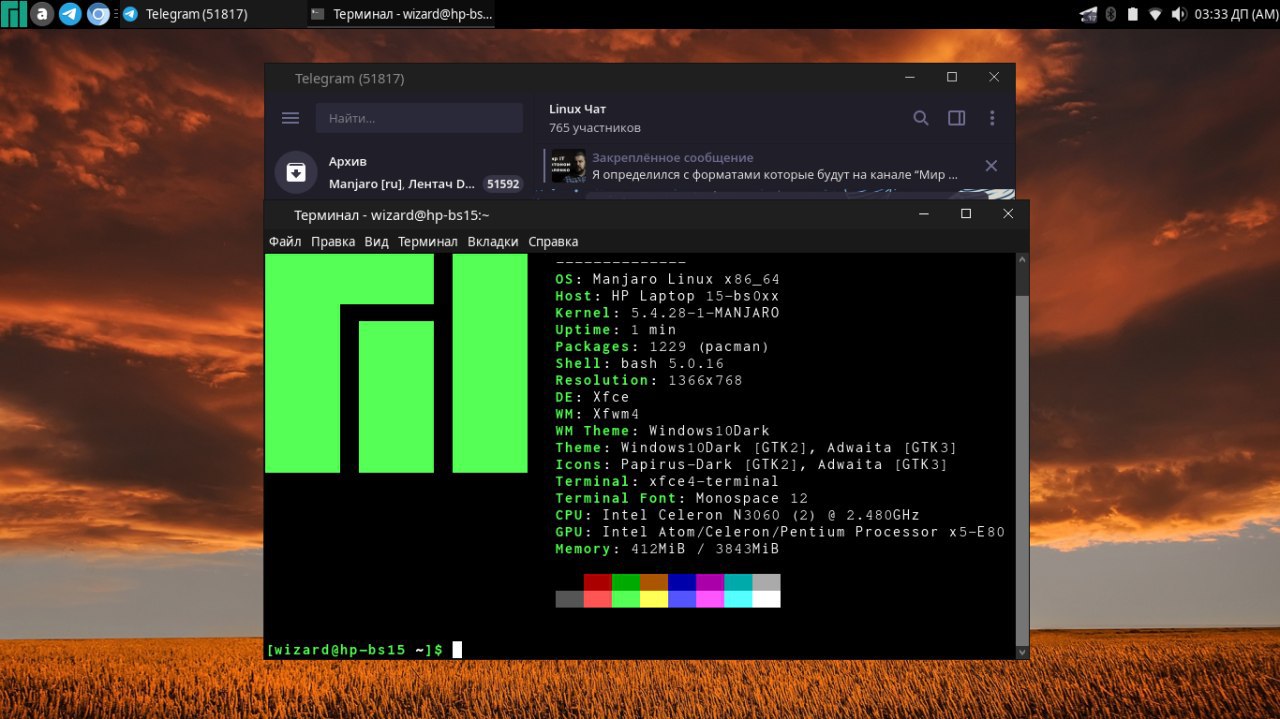1280x719 pixels.
Task: Close the Telegram window
Action: 994,78
